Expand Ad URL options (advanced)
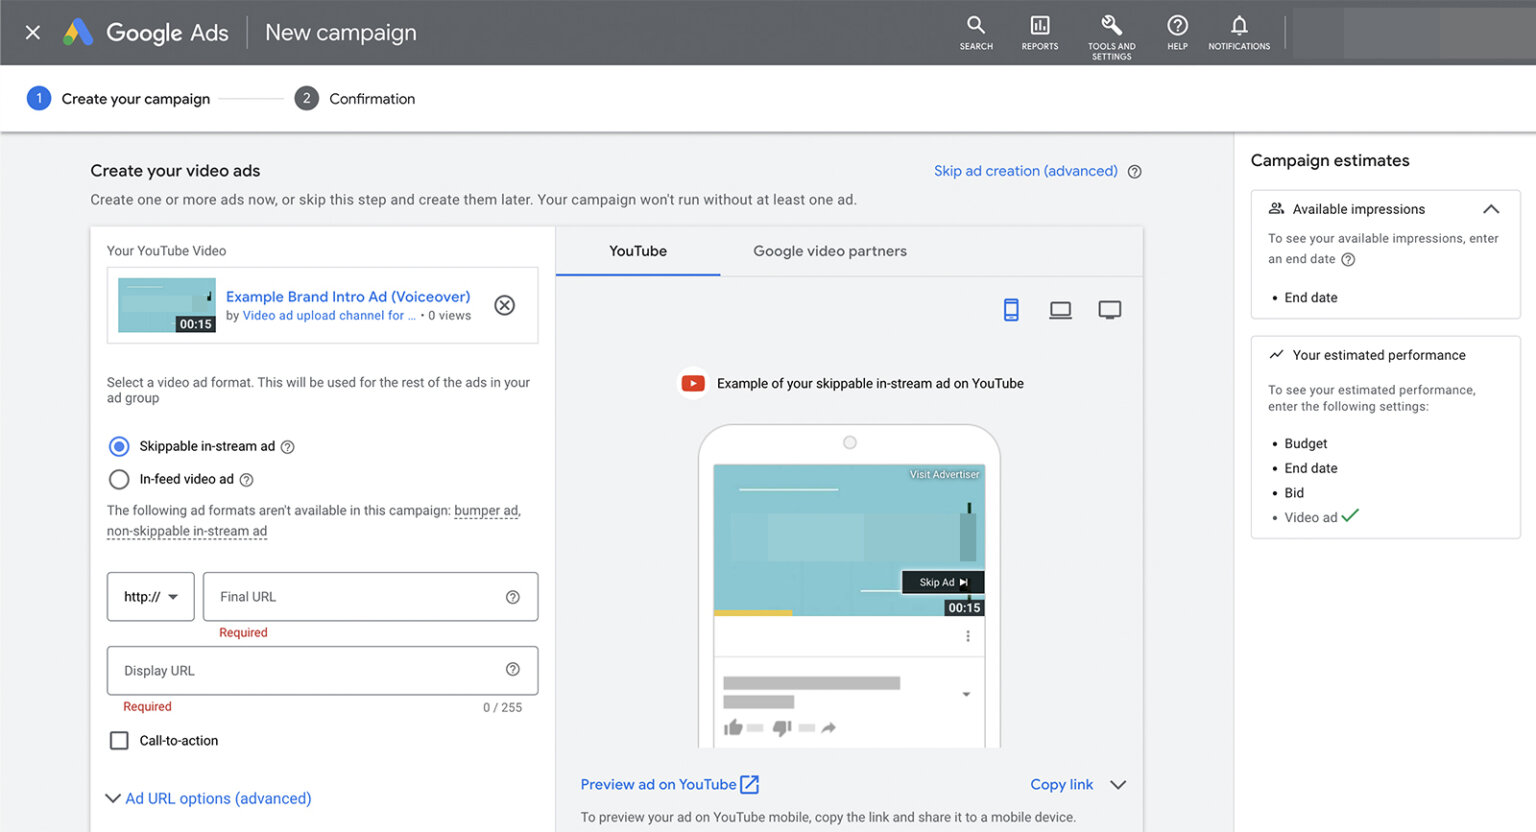The width and height of the screenshot is (1536, 832). tap(208, 798)
